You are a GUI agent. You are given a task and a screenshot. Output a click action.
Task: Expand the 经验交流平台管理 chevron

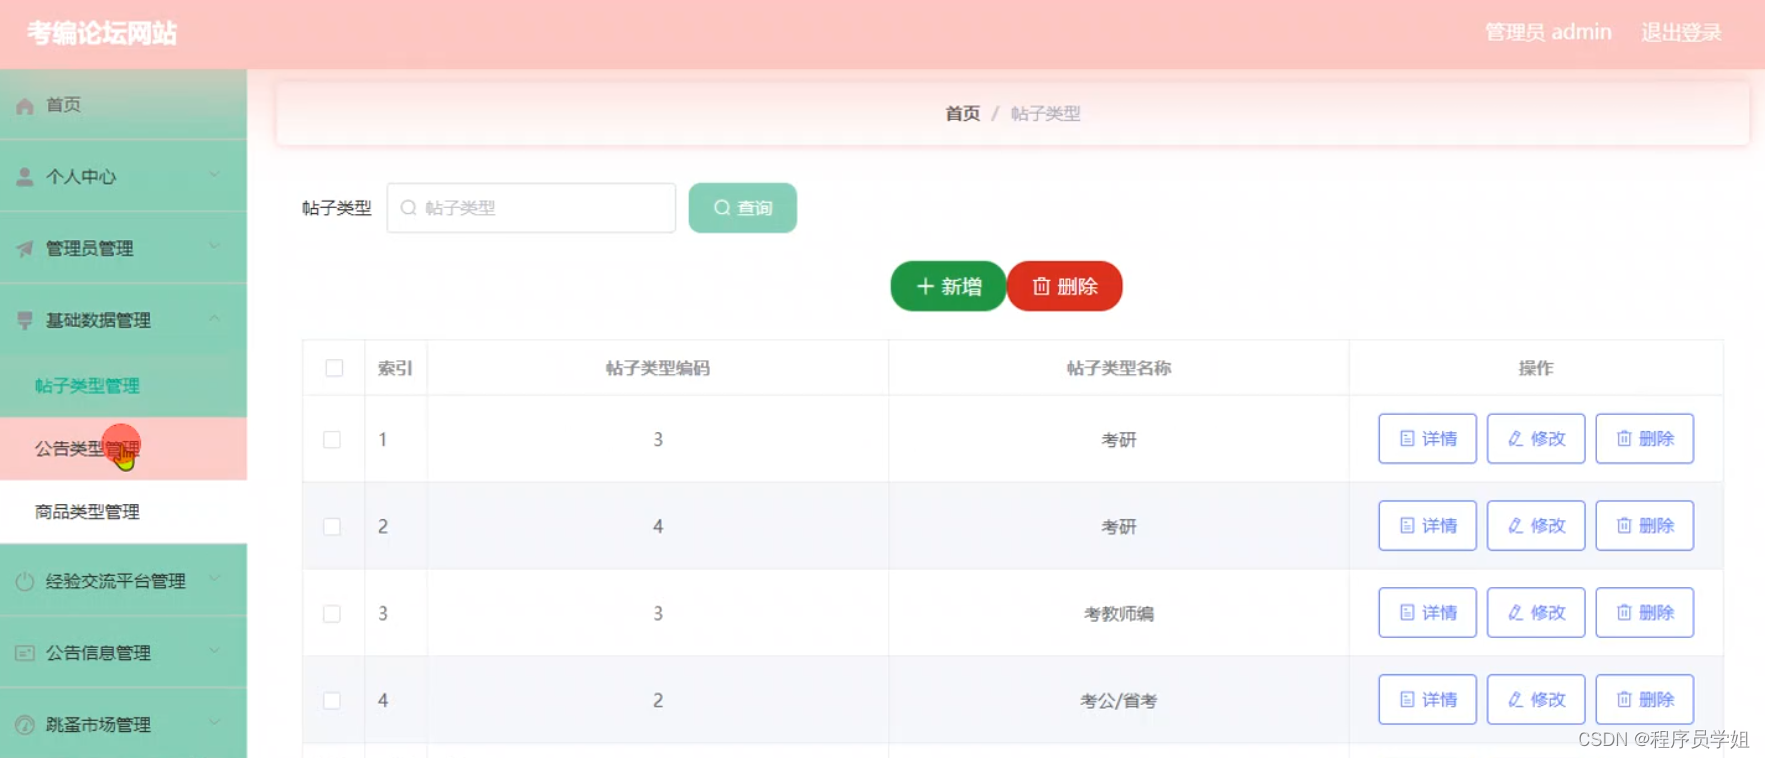tap(214, 579)
